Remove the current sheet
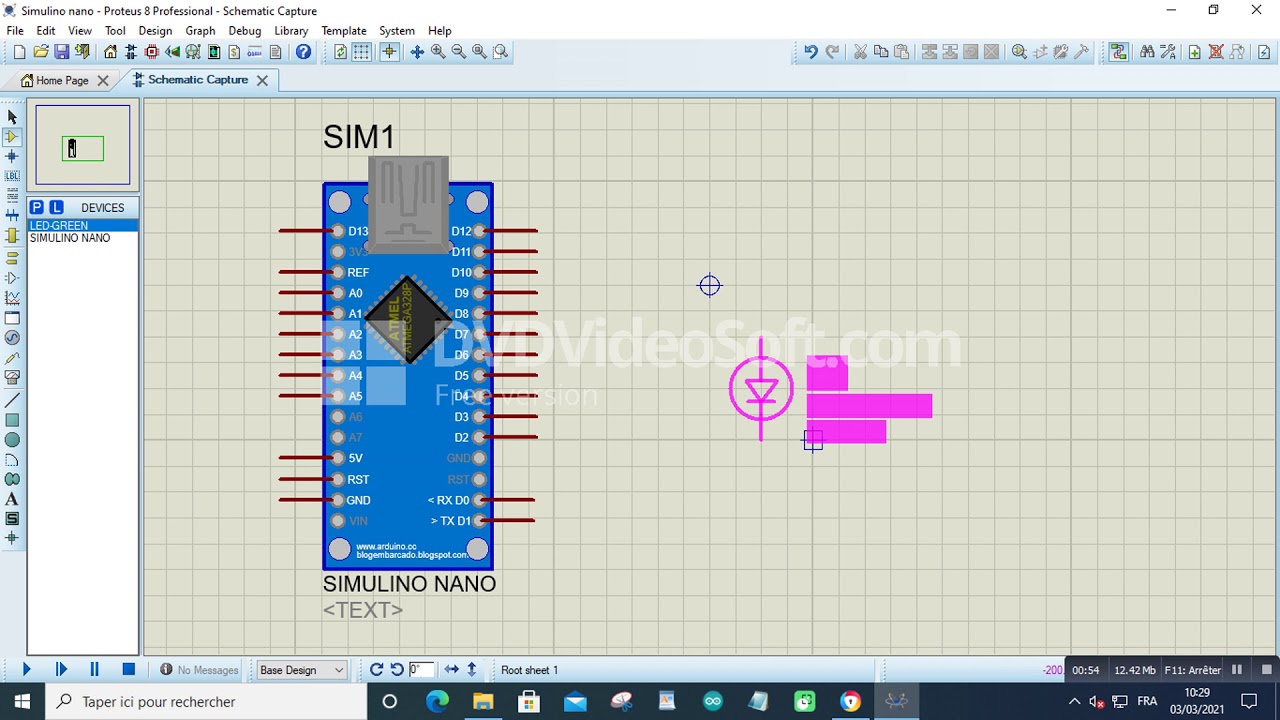This screenshot has height=720, width=1280. tap(1216, 52)
